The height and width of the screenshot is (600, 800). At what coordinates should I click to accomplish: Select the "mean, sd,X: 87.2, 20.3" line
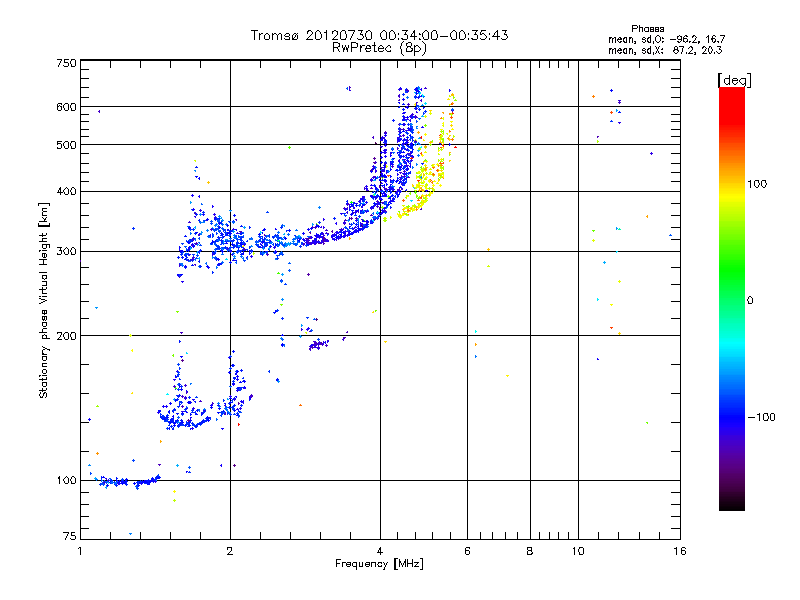665,50
